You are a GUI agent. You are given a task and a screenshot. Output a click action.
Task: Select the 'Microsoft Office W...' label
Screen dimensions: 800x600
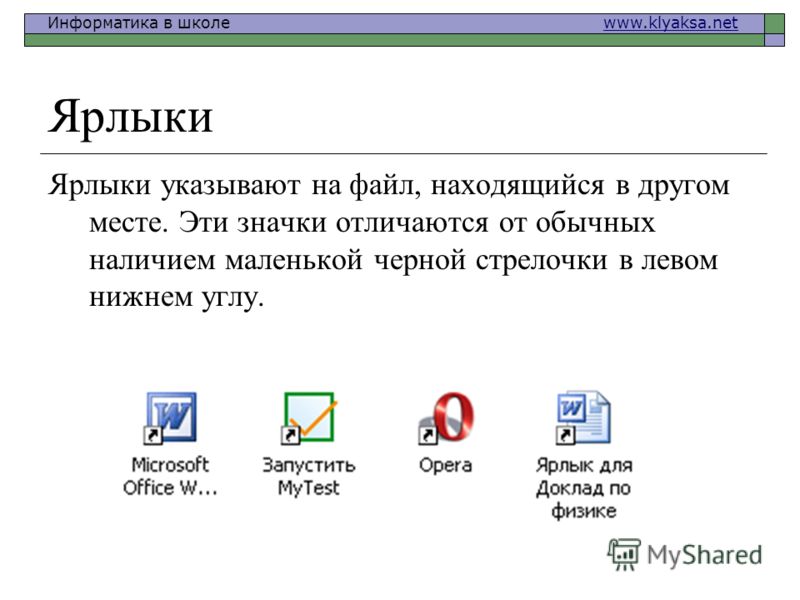[x=170, y=477]
